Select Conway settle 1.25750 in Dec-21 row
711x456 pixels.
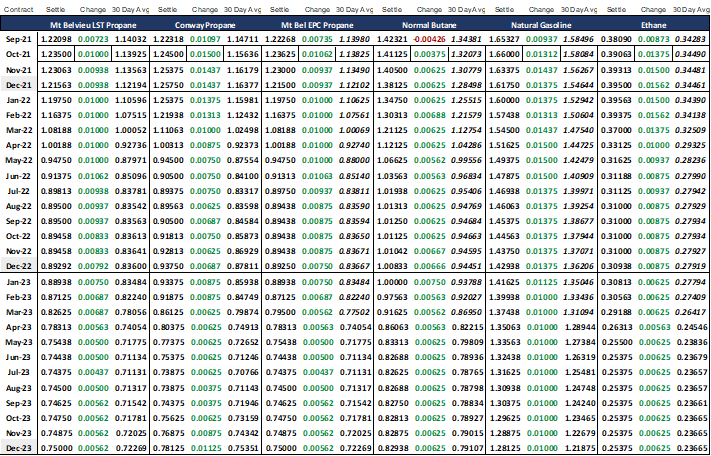pos(168,85)
